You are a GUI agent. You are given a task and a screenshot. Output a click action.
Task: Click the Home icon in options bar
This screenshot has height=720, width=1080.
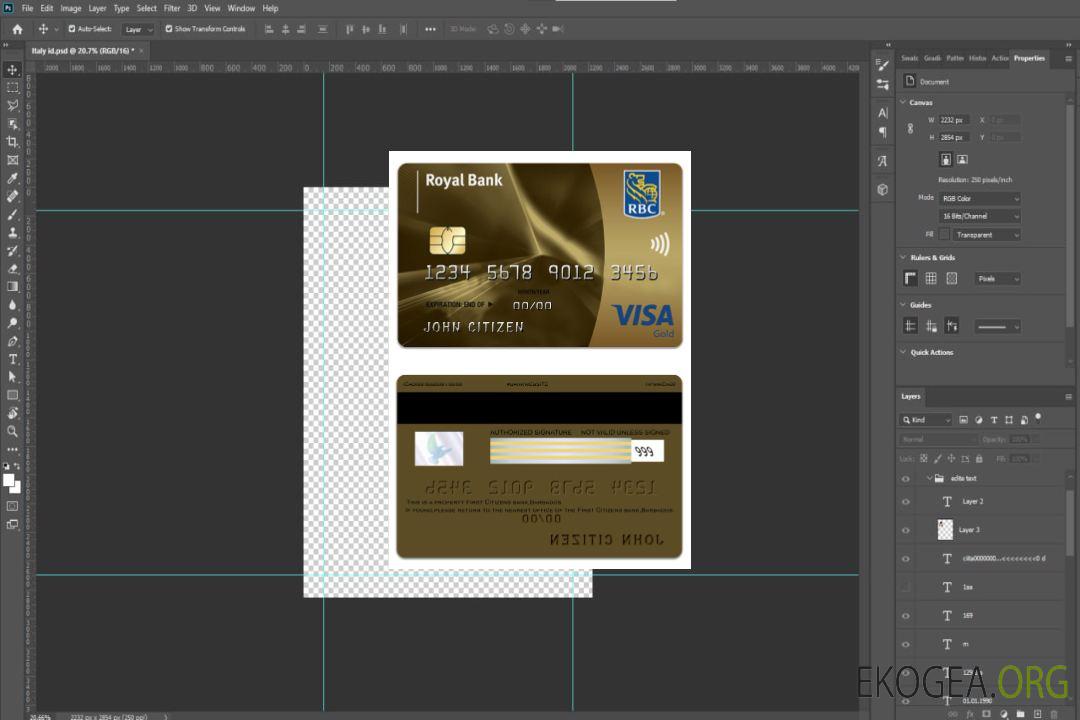pyautogui.click(x=17, y=29)
